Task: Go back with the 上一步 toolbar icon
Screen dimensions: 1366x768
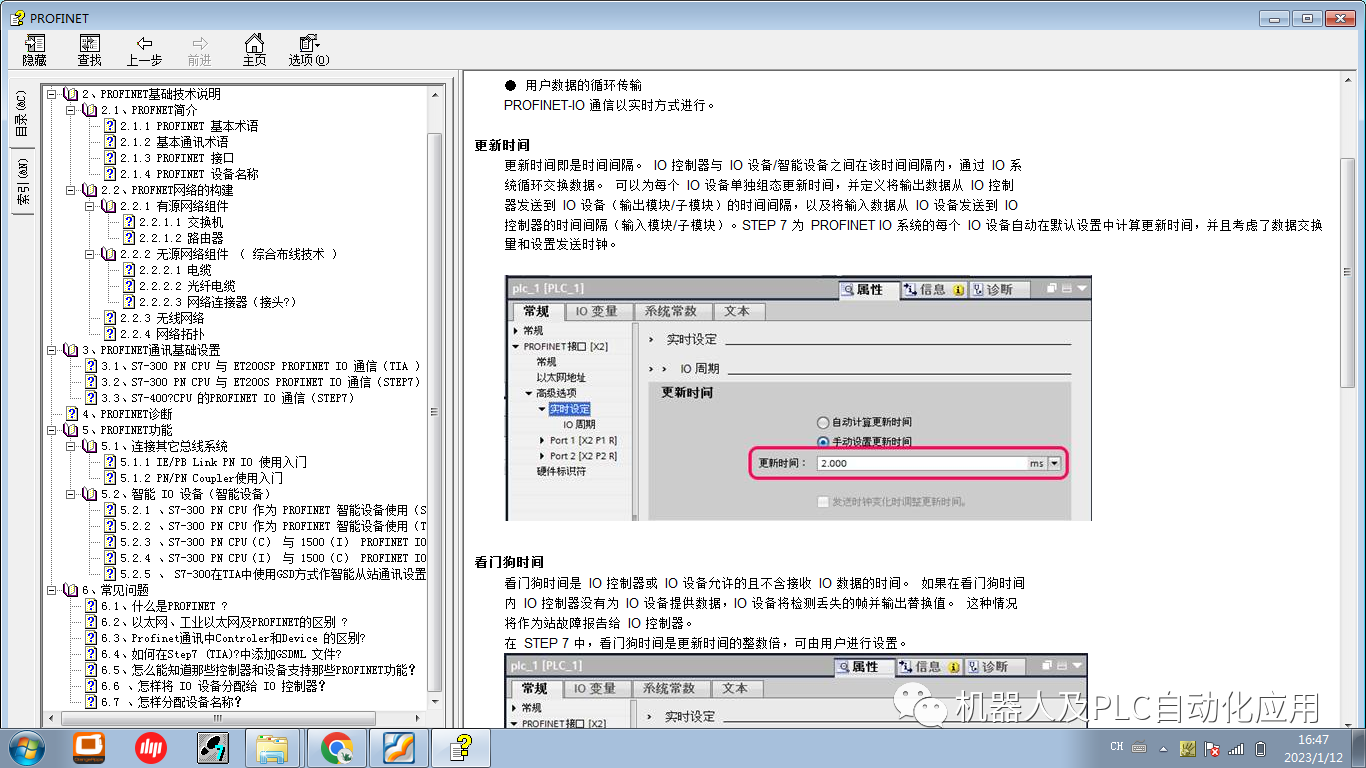Action: click(146, 49)
